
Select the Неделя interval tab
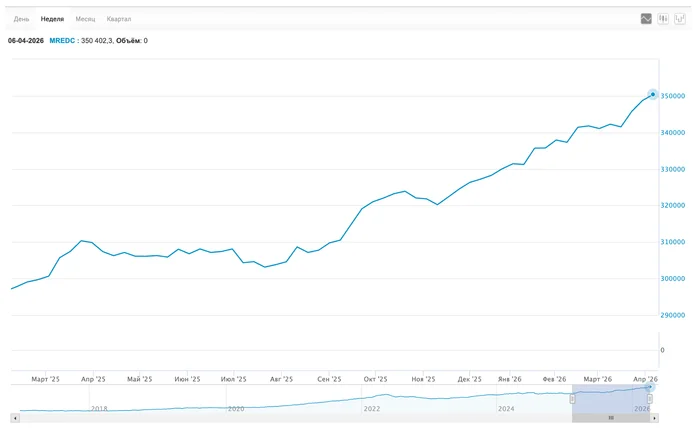[x=52, y=19]
